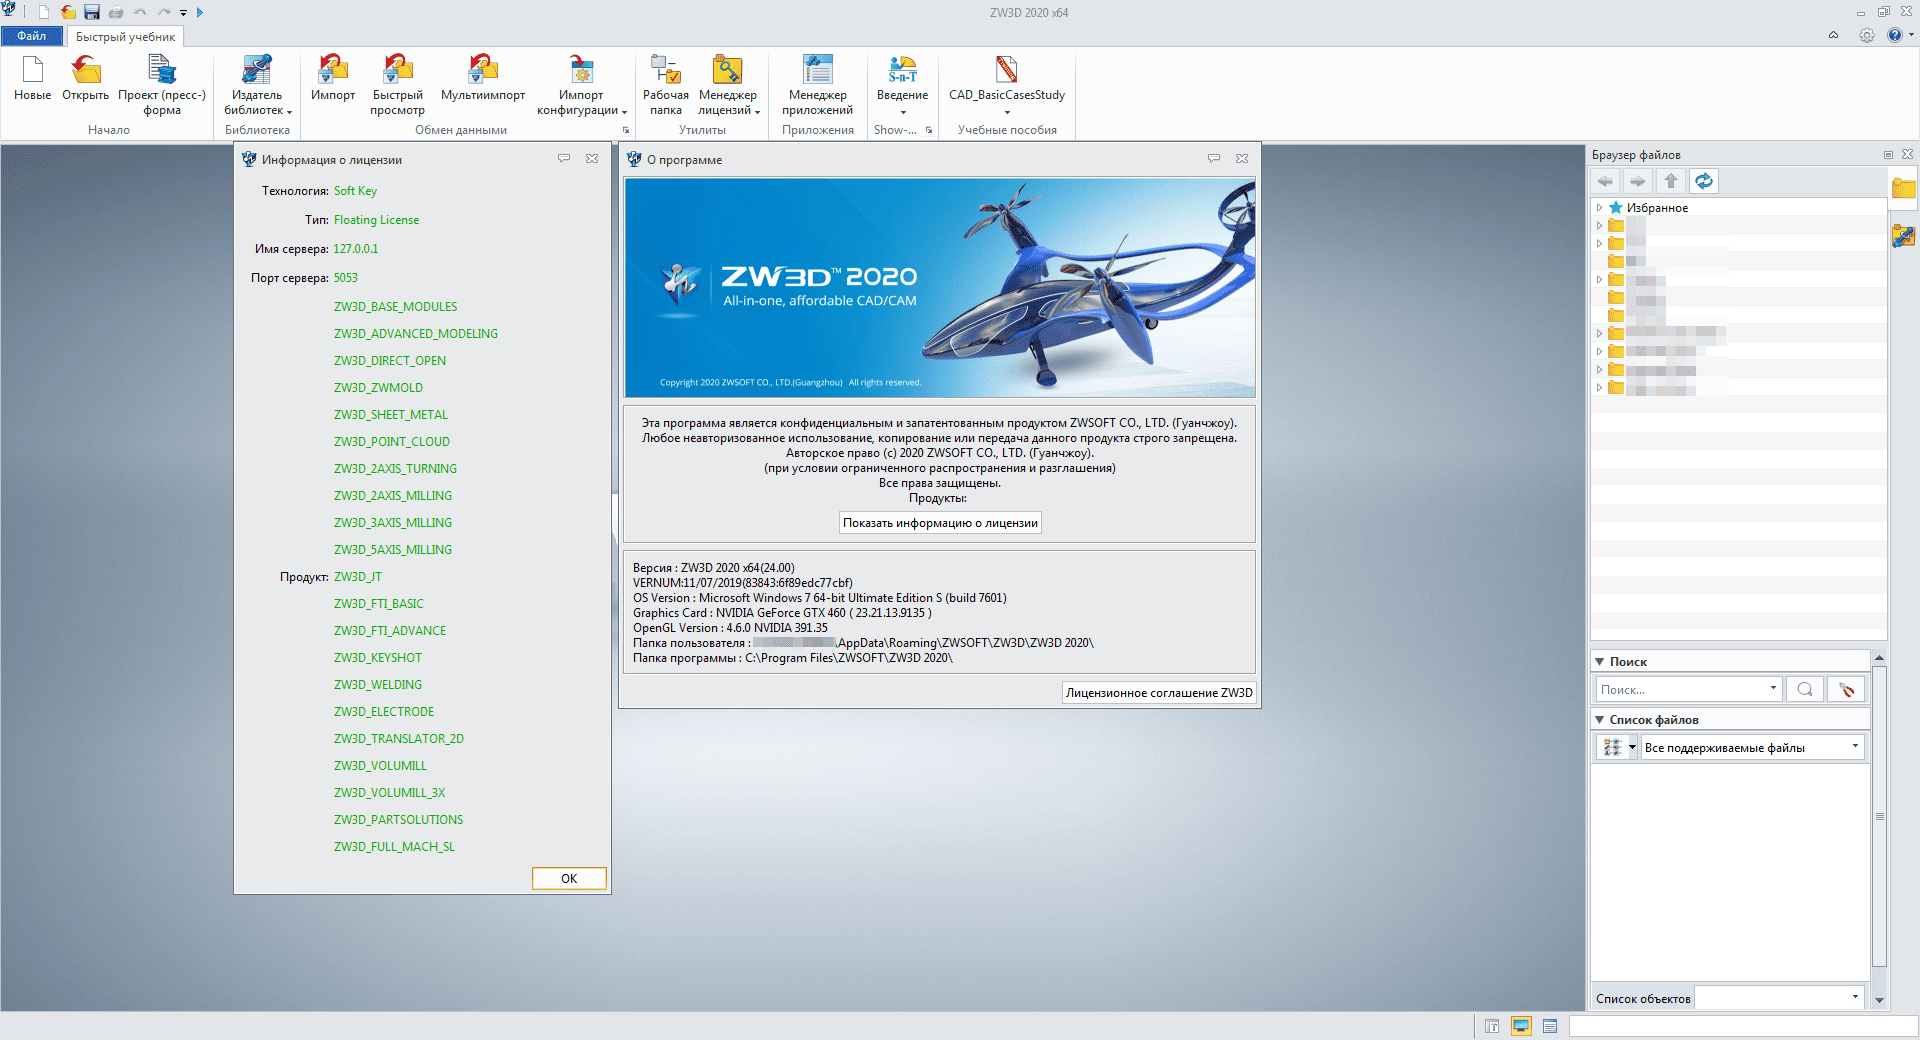This screenshot has width=1920, height=1040.
Task: Click ZW3D_FULL_MACH_SL license entry
Action: 394,847
